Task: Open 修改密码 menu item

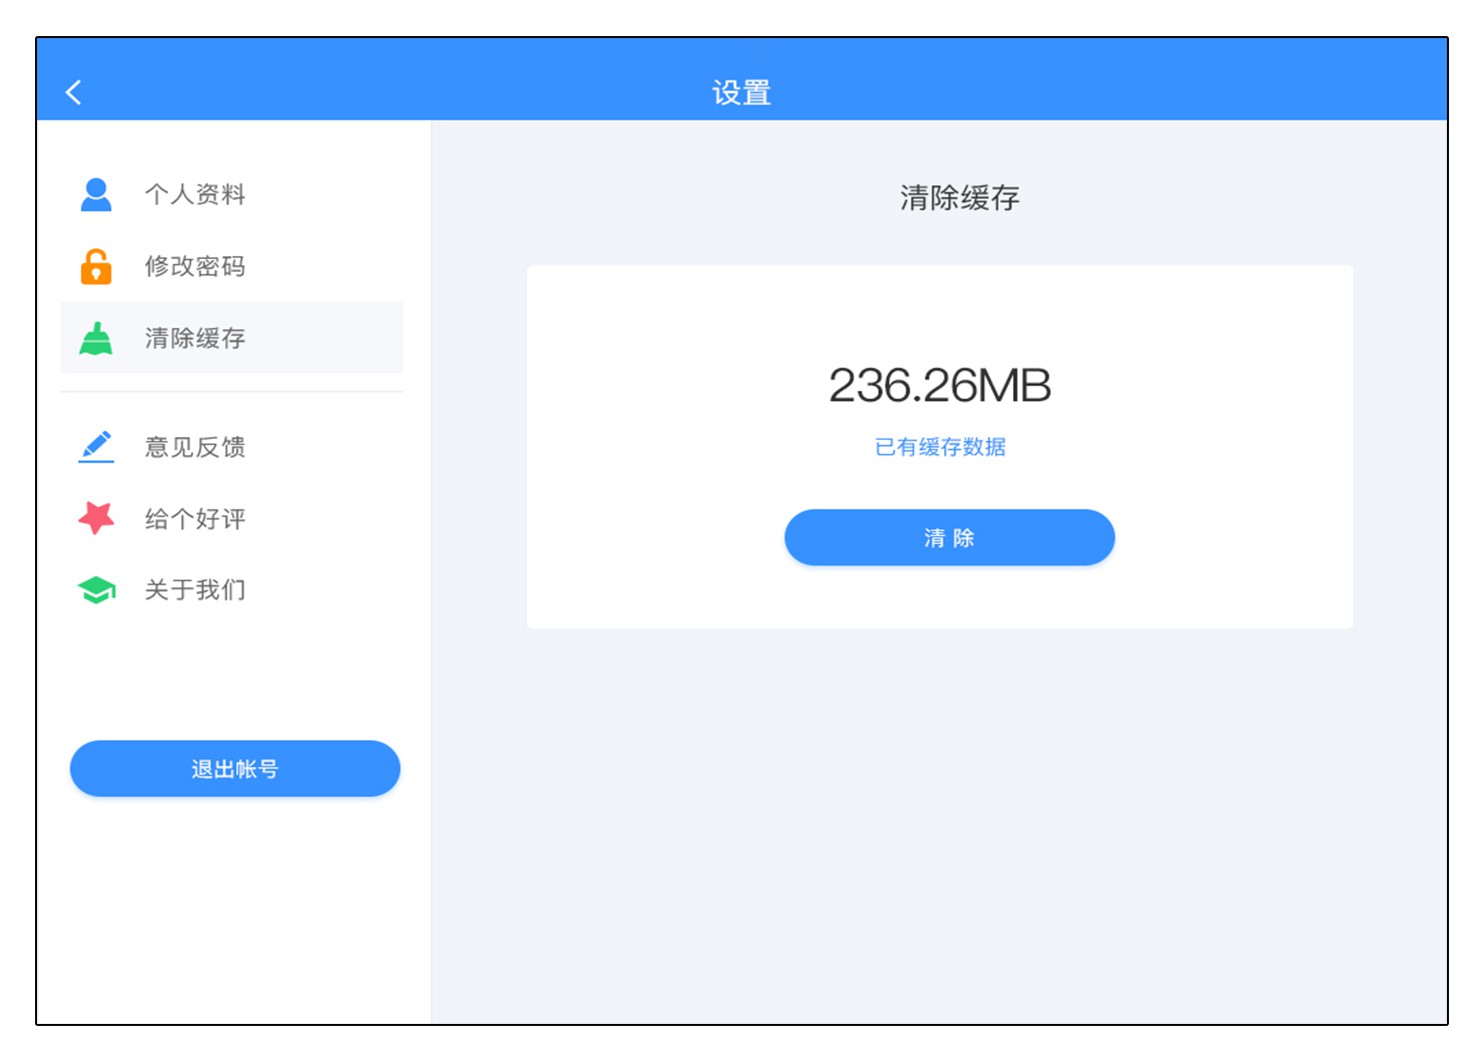Action: (x=232, y=266)
